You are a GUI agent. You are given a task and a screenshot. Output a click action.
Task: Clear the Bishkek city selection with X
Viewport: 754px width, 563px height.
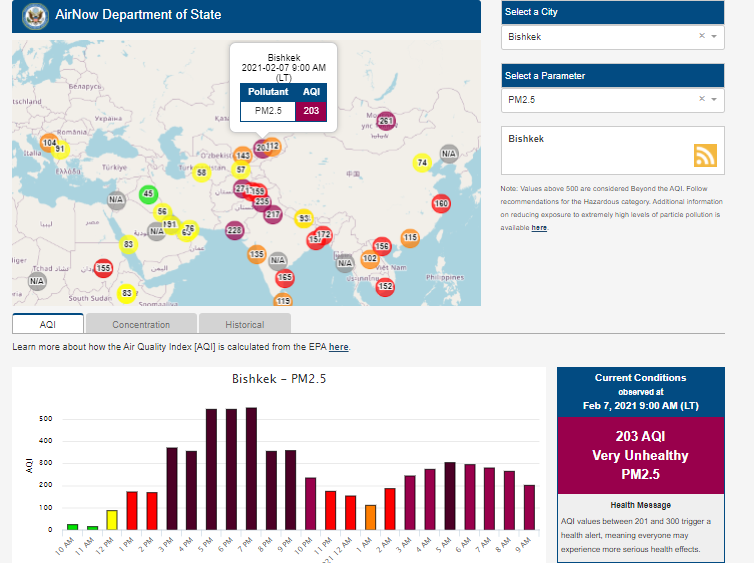(701, 36)
